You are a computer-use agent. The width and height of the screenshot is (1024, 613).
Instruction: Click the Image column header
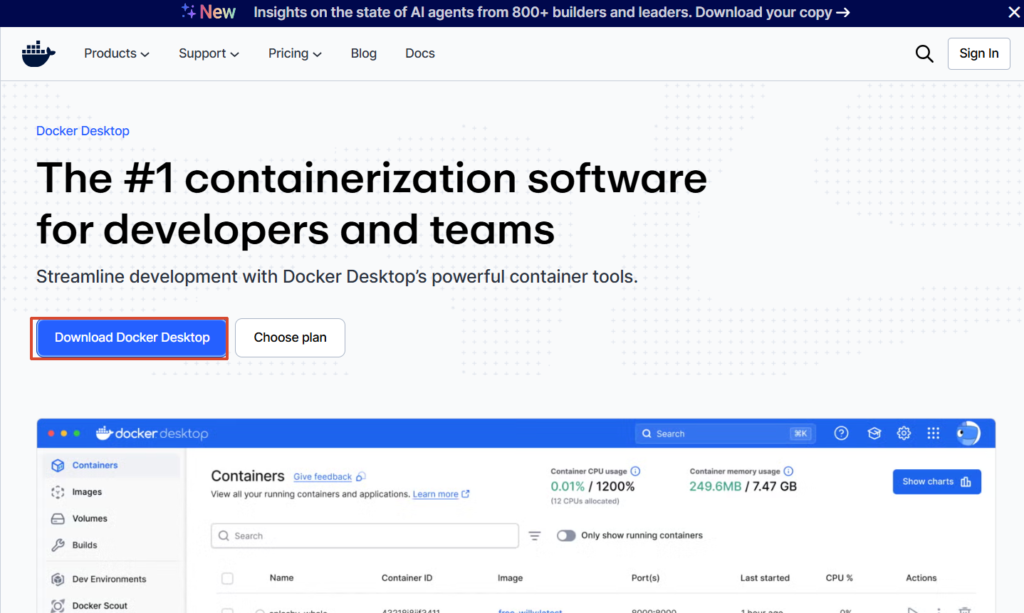click(x=510, y=578)
